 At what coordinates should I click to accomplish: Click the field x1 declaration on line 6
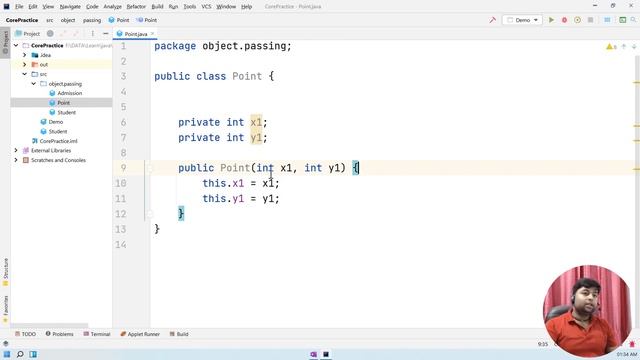pyautogui.click(x=256, y=122)
